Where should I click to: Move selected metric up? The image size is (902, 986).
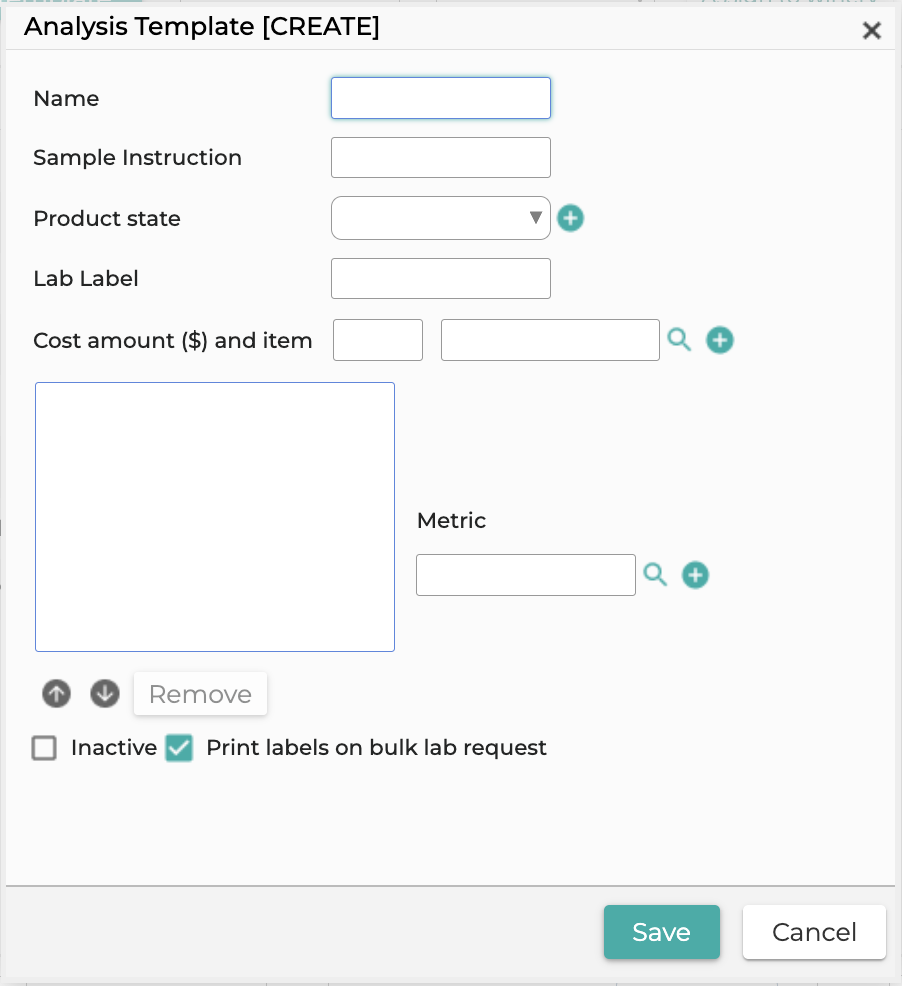click(x=57, y=694)
